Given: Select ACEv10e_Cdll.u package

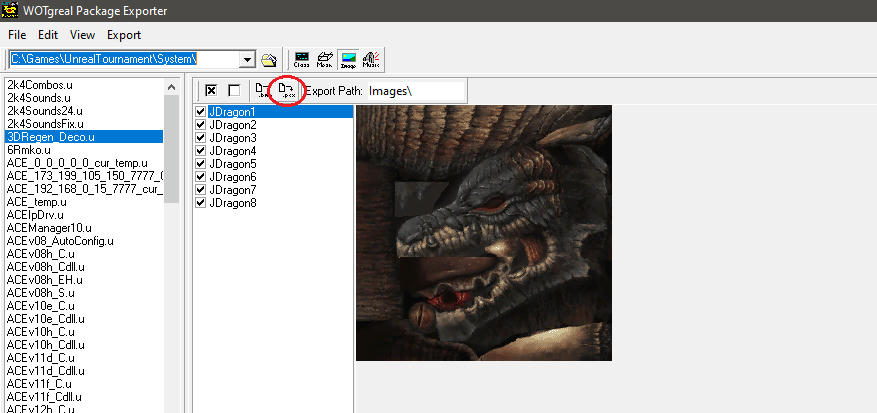Looking at the screenshot, I should (46, 319).
